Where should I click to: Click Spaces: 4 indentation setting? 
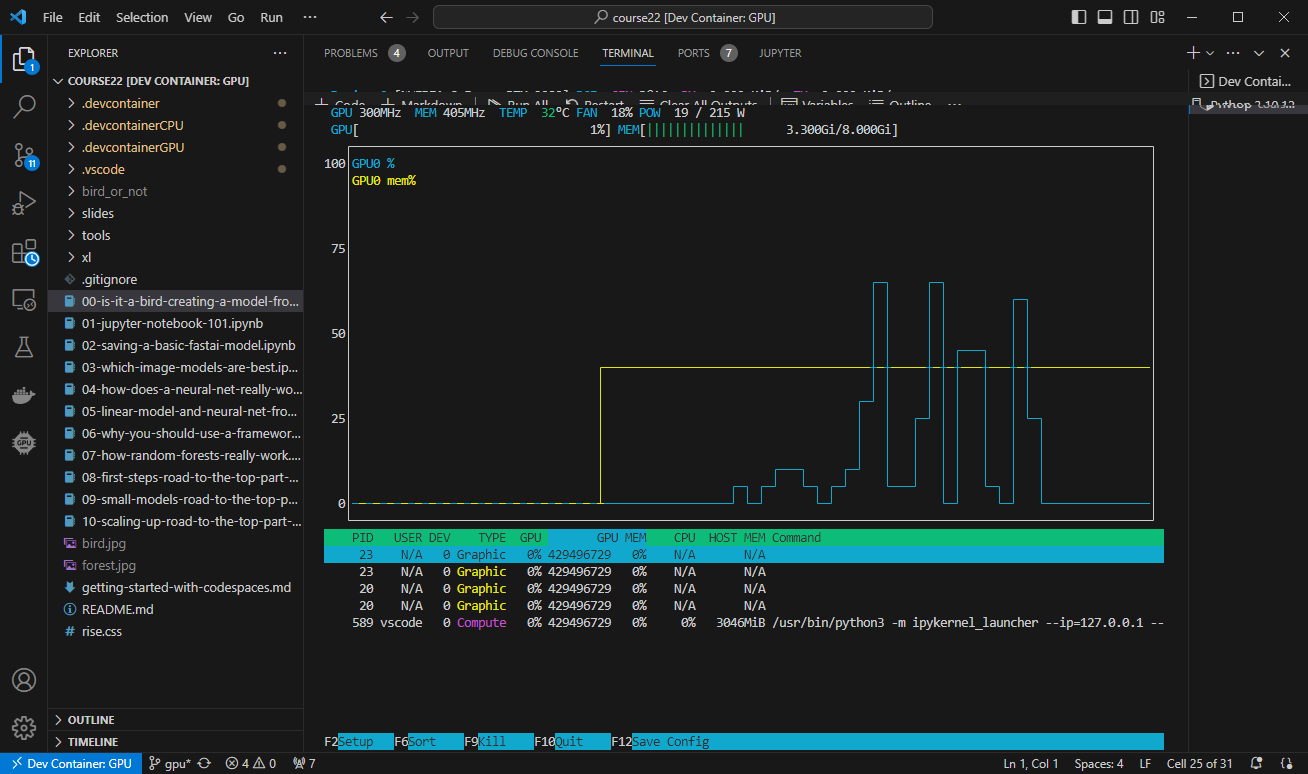click(1099, 764)
